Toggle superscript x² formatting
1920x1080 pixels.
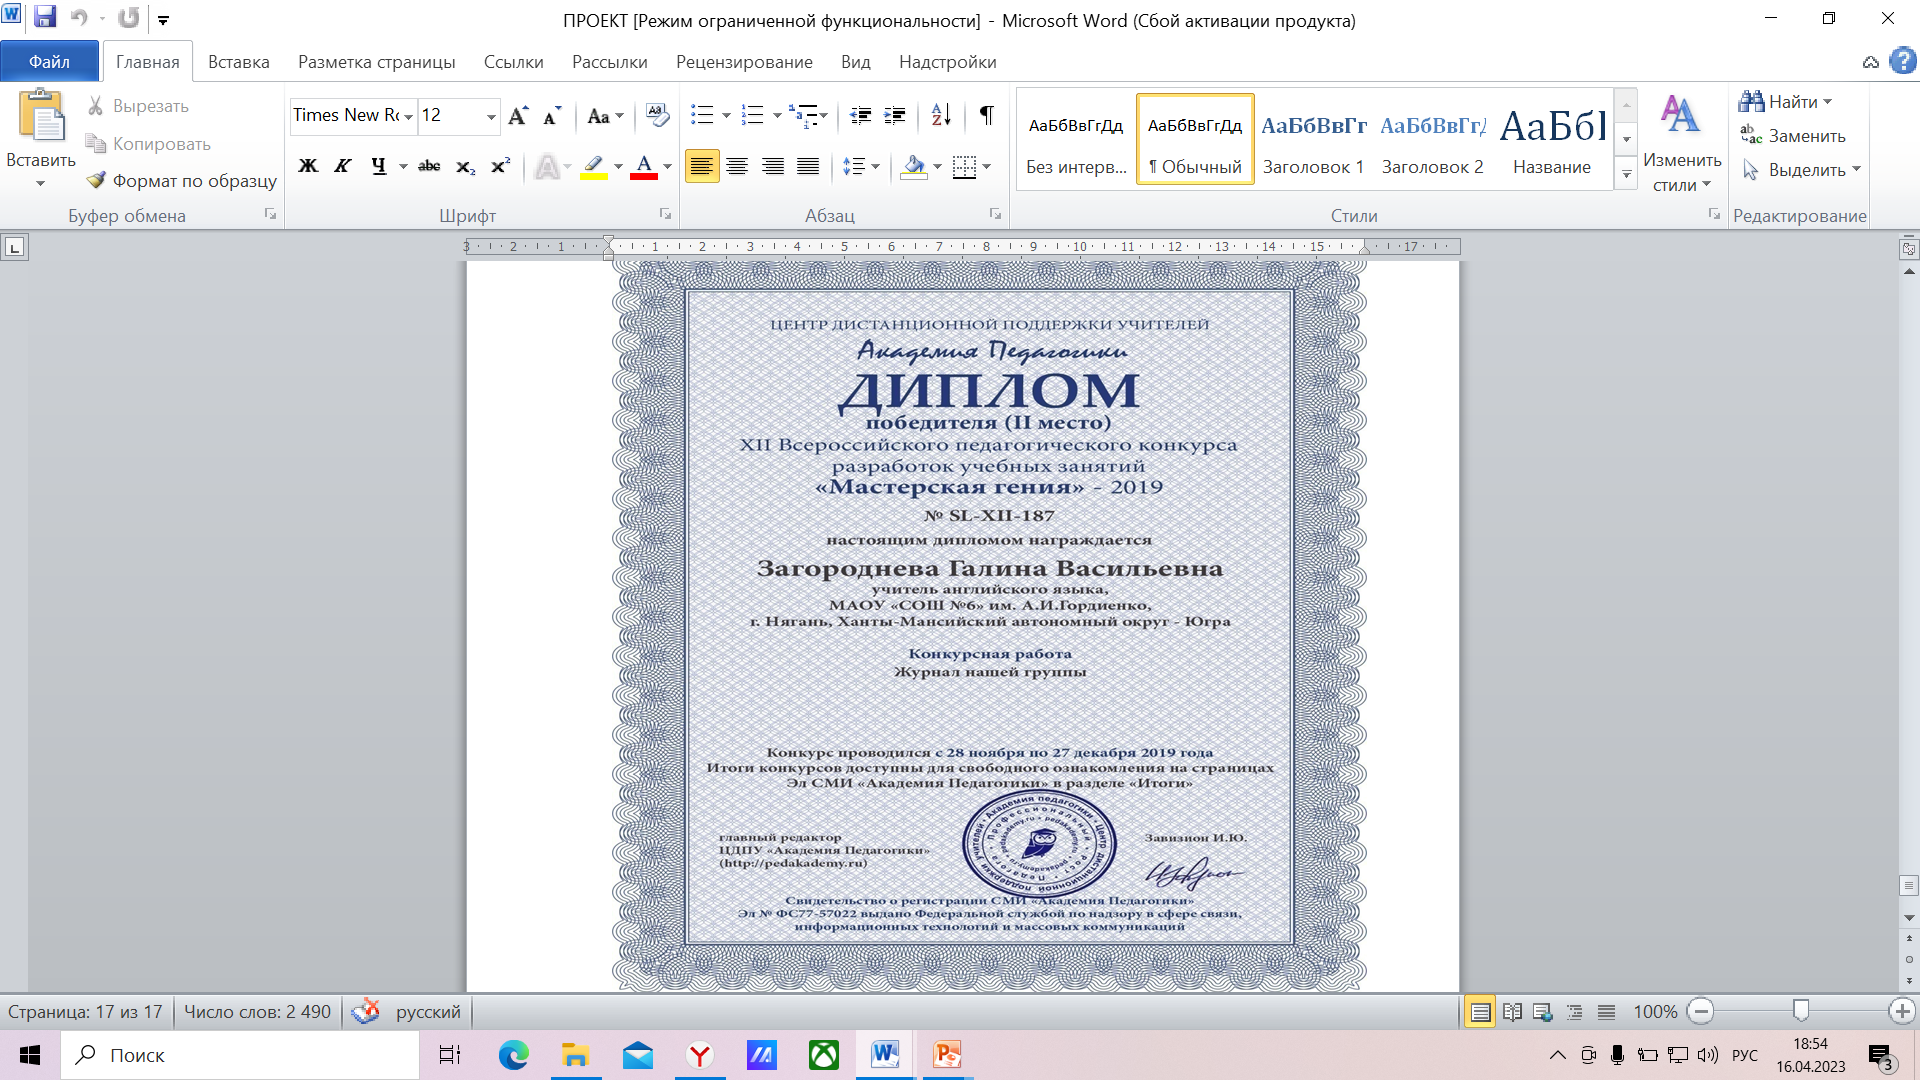click(x=500, y=166)
